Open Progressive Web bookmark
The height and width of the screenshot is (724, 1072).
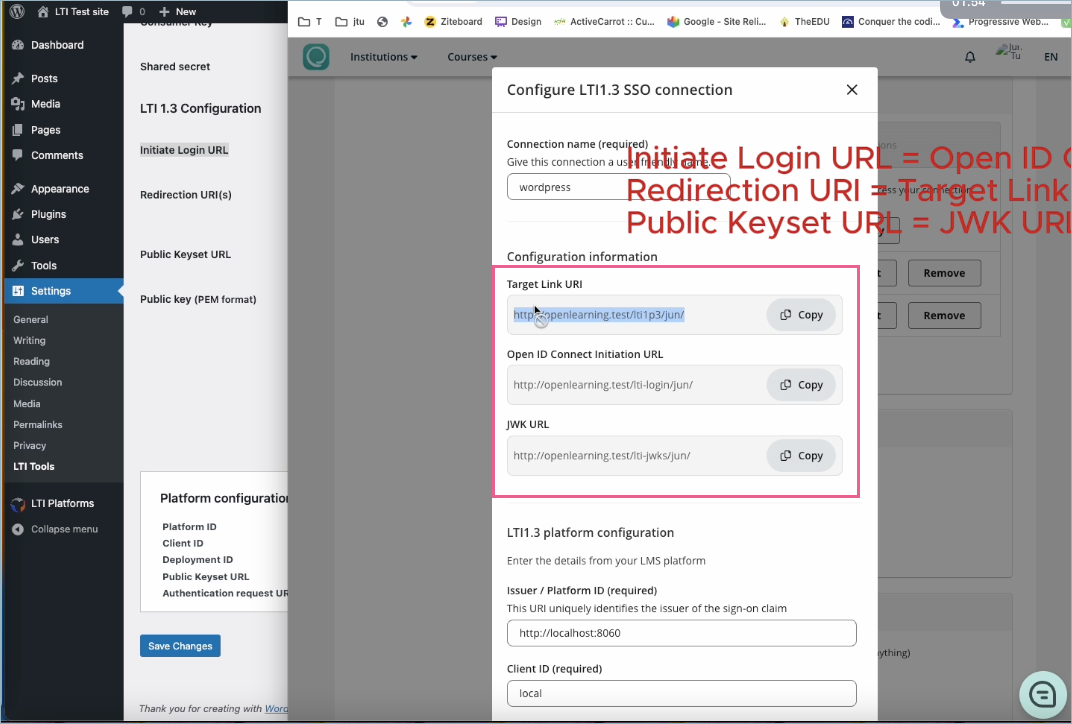(1000, 22)
